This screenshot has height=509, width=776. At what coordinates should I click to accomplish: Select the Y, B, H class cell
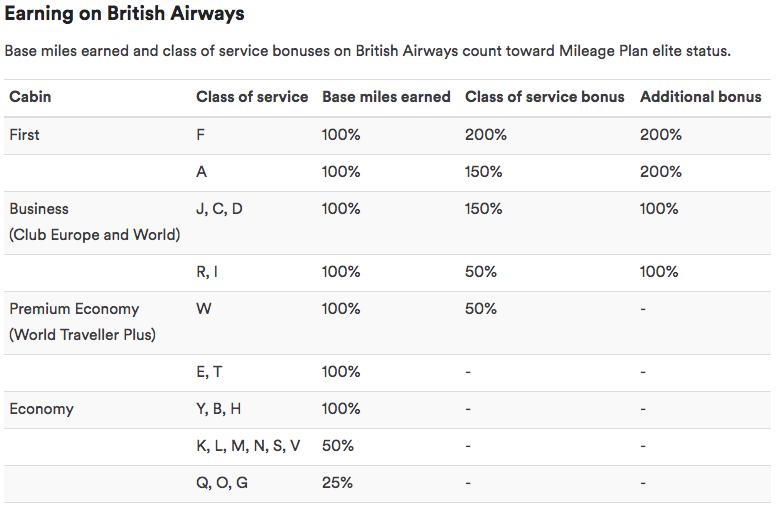pyautogui.click(x=218, y=409)
